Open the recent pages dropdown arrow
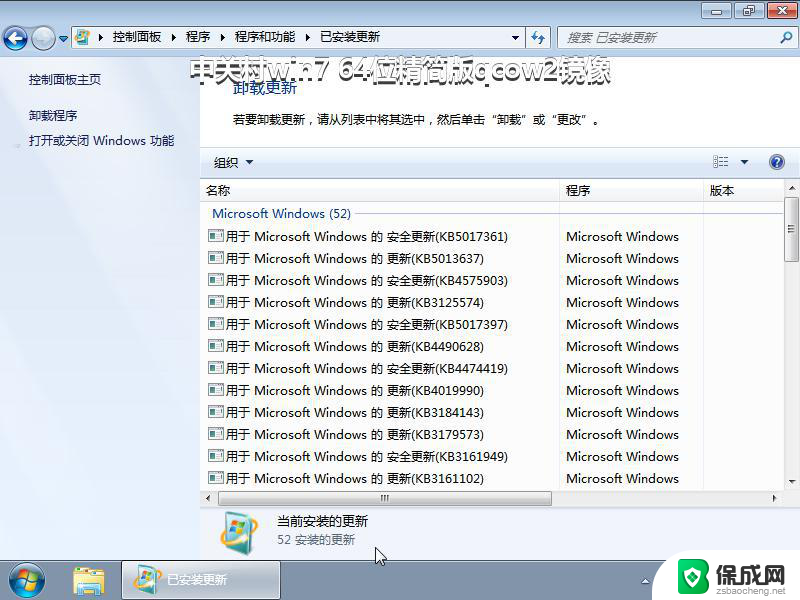The image size is (800, 600). click(x=63, y=38)
